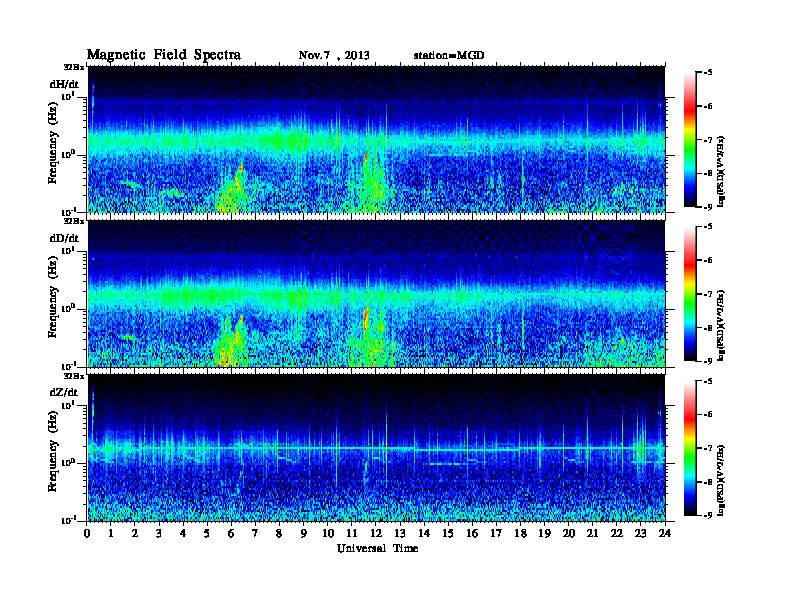Click the log(PSD) units label beside dH/dt colorbar
792x612 pixels.
(x=721, y=171)
